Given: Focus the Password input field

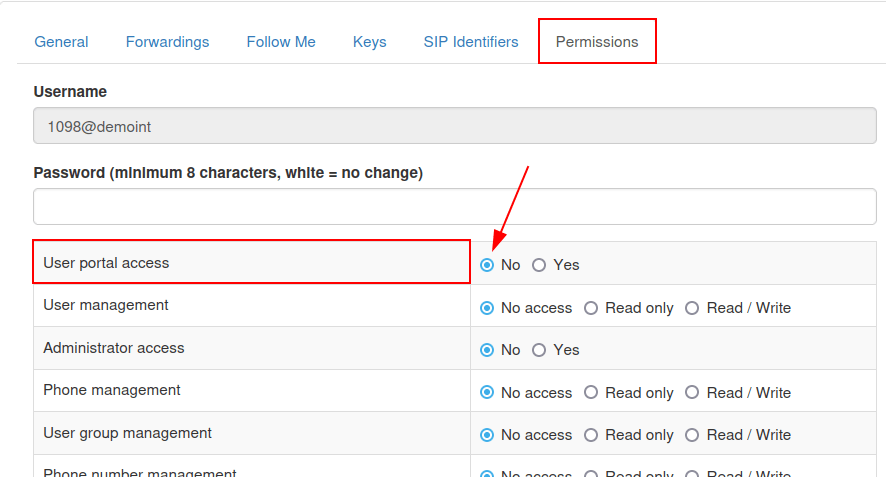Looking at the screenshot, I should click(x=455, y=207).
